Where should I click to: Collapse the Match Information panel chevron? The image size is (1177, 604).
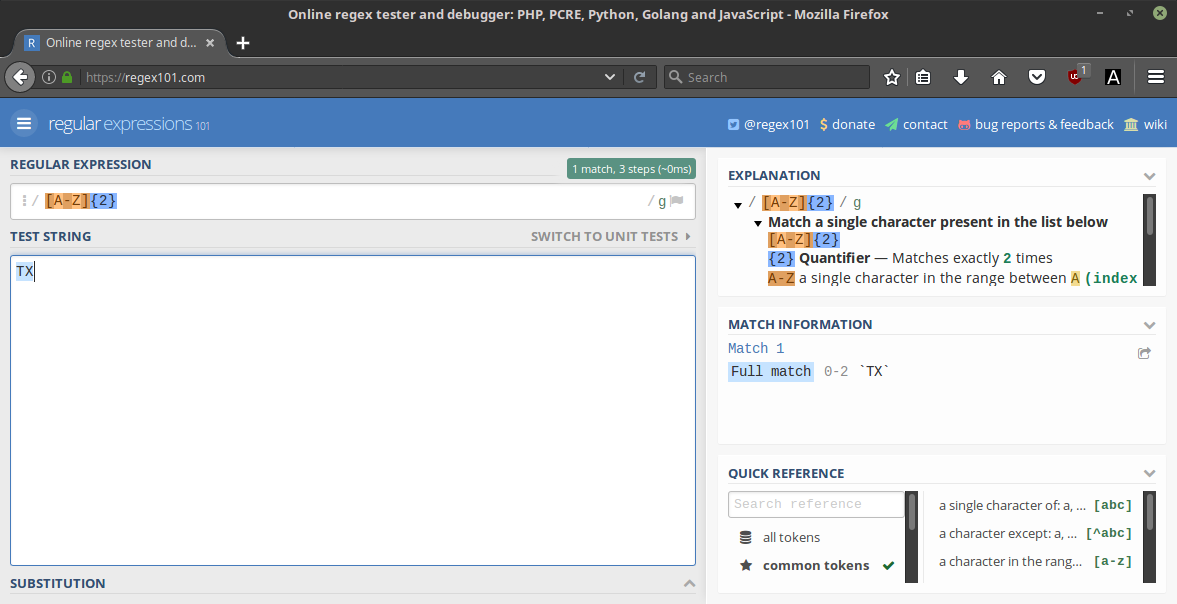tap(1149, 325)
